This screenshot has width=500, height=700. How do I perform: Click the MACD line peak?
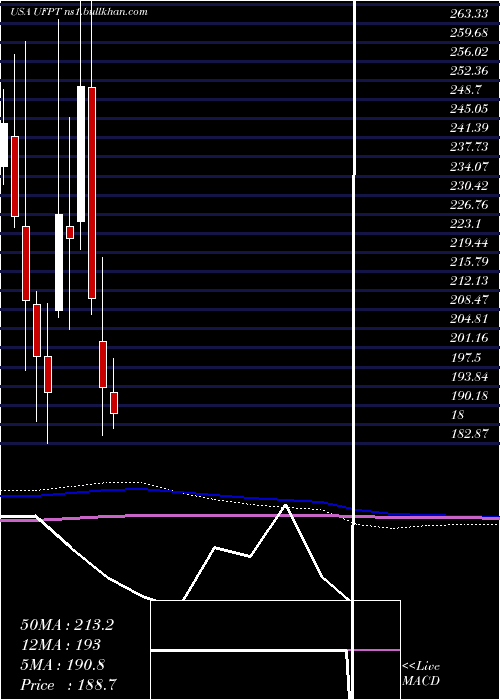(x=285, y=506)
